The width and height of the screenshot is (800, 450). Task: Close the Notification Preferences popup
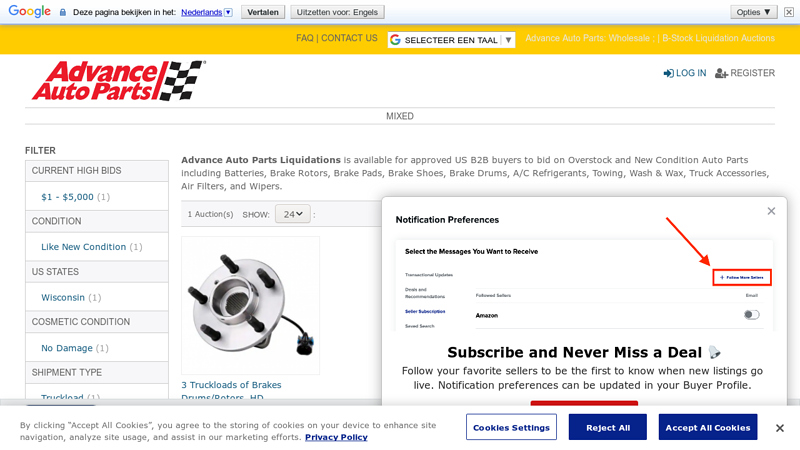tap(771, 211)
